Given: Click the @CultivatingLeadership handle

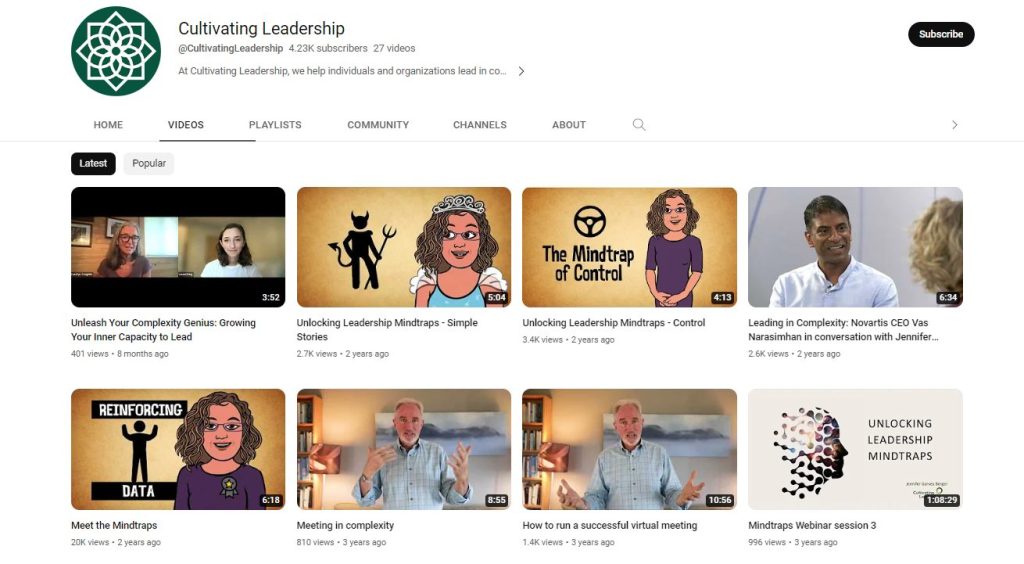Looking at the screenshot, I should pos(231,48).
